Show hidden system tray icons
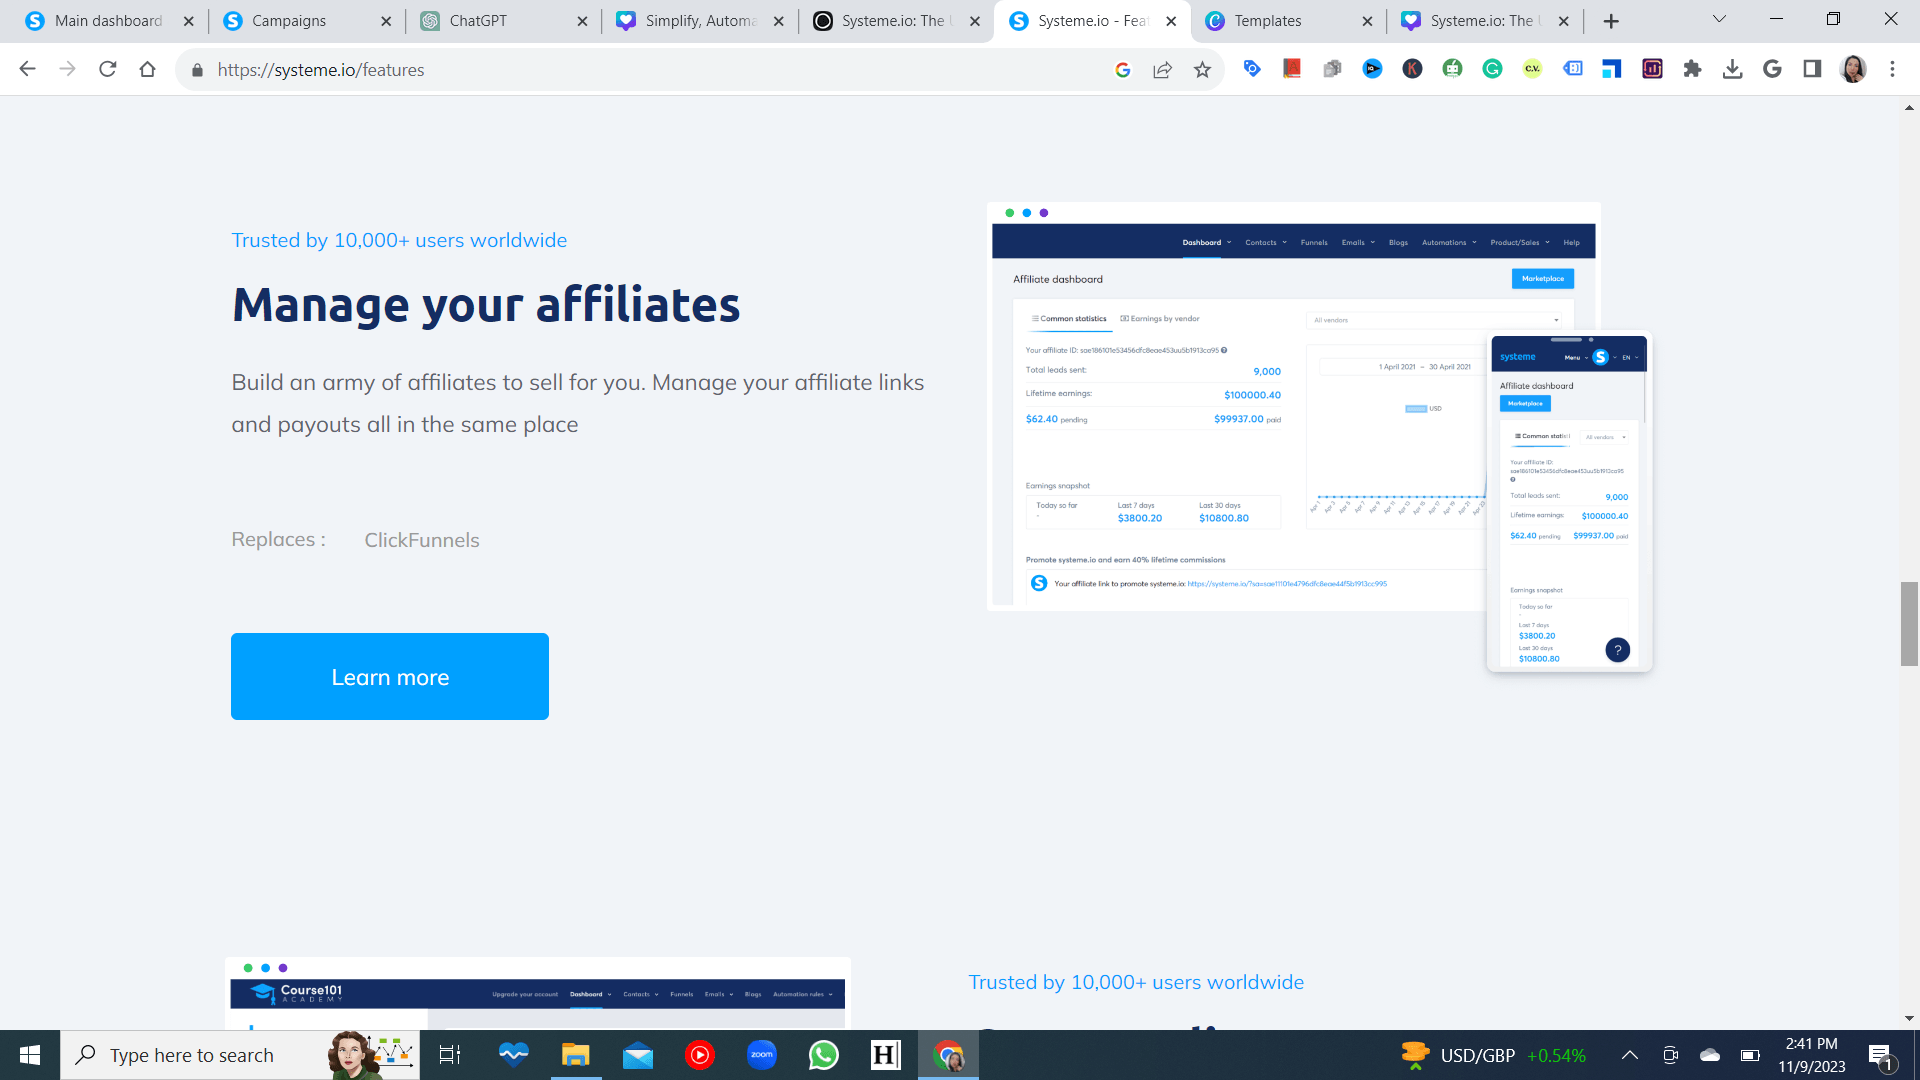The width and height of the screenshot is (1920, 1080). click(x=1629, y=1055)
